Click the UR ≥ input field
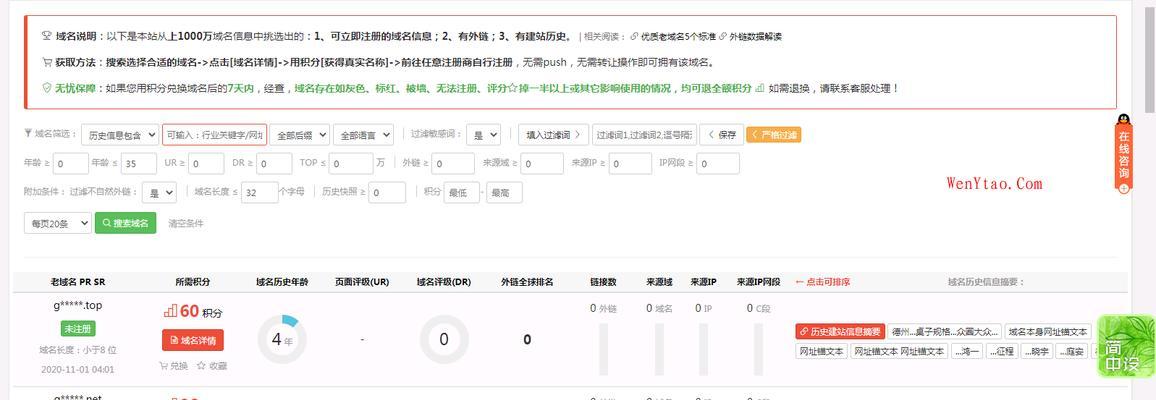Screen dimensions: 1156x400 206,164
